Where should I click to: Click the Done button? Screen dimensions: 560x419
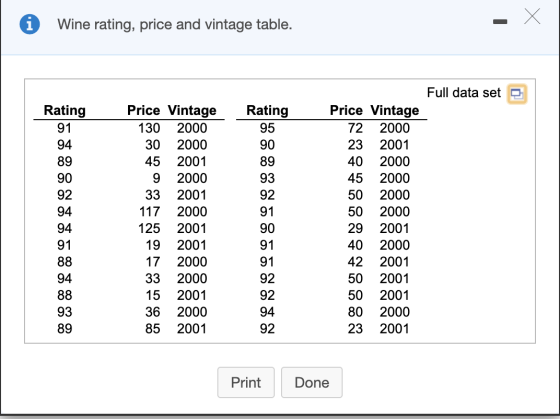[x=312, y=383]
